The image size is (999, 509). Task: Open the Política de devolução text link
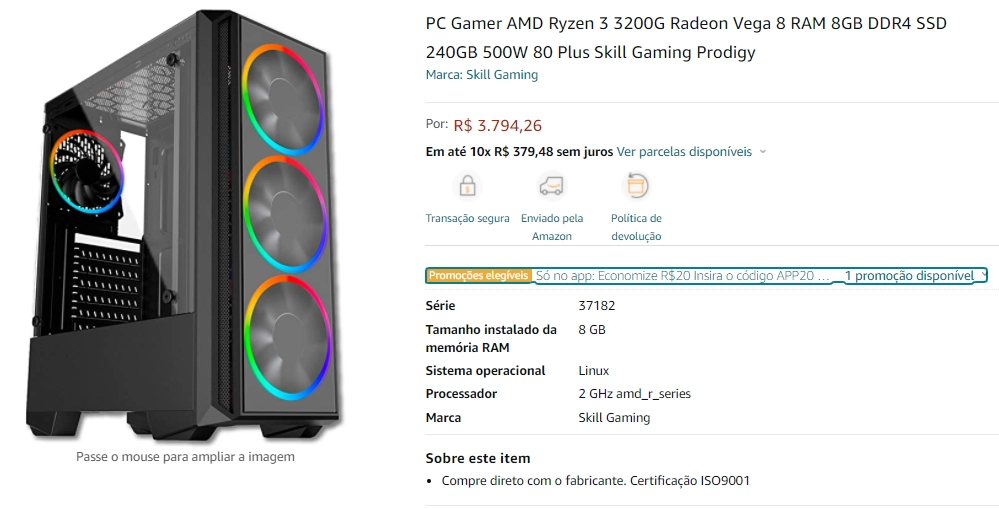click(636, 227)
